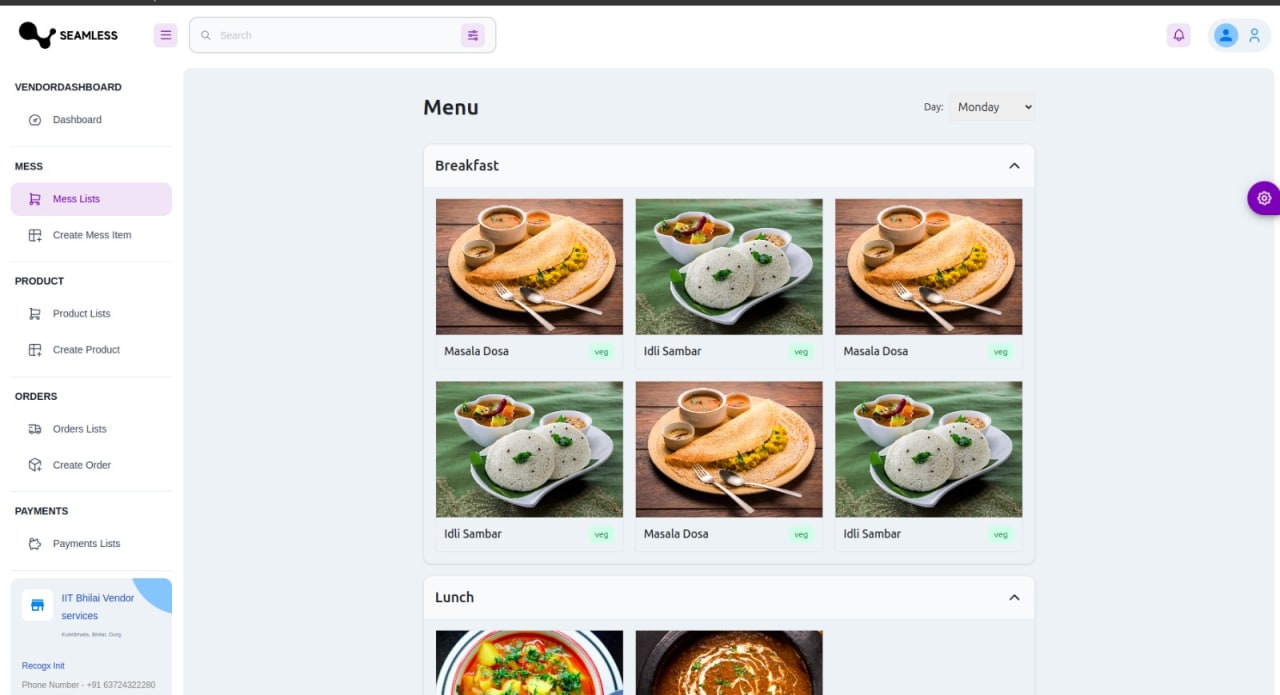Open the notifications bell

coord(1179,35)
